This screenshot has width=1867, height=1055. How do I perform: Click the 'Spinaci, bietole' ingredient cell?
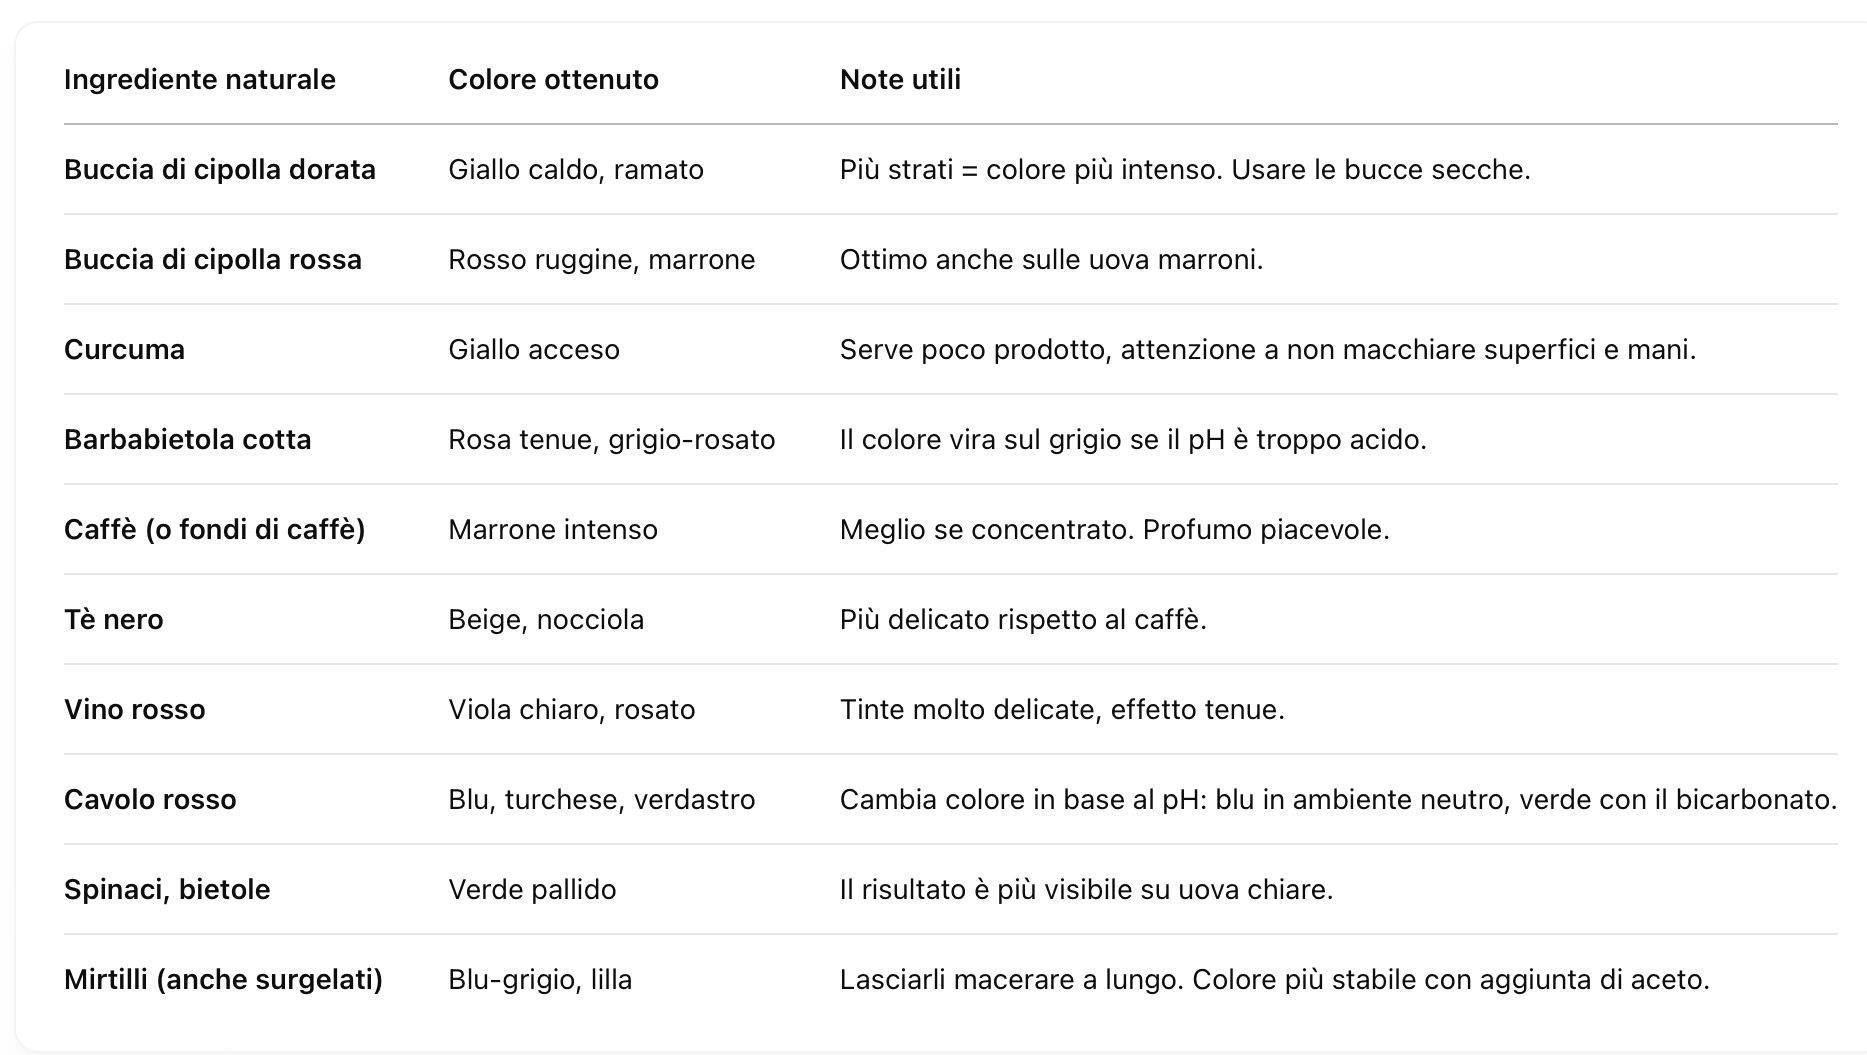point(167,890)
